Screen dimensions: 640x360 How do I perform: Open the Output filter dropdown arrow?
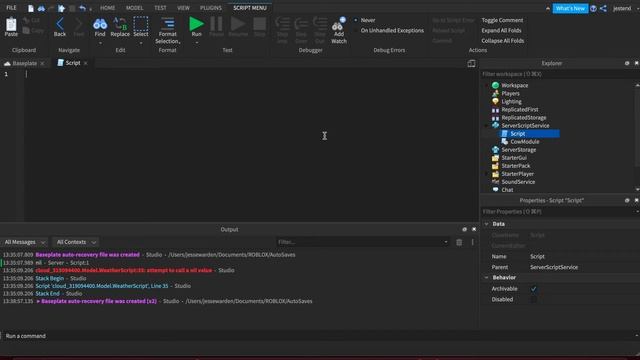445,242
